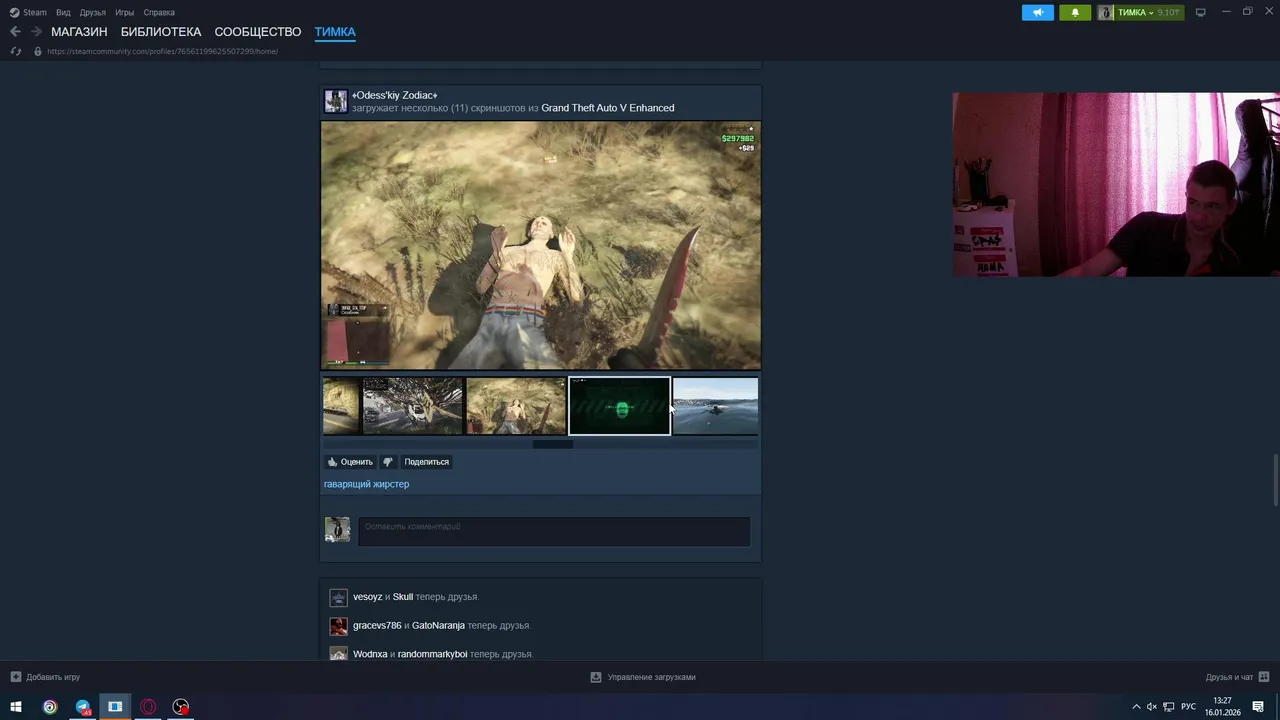Open the green notifications bell button
This screenshot has width=1280, height=720.
[x=1075, y=12]
